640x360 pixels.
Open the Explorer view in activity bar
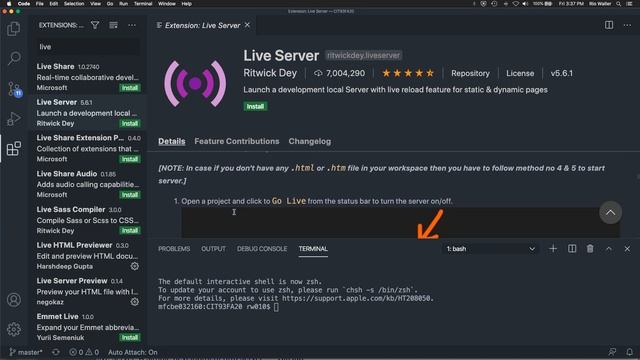13,29
